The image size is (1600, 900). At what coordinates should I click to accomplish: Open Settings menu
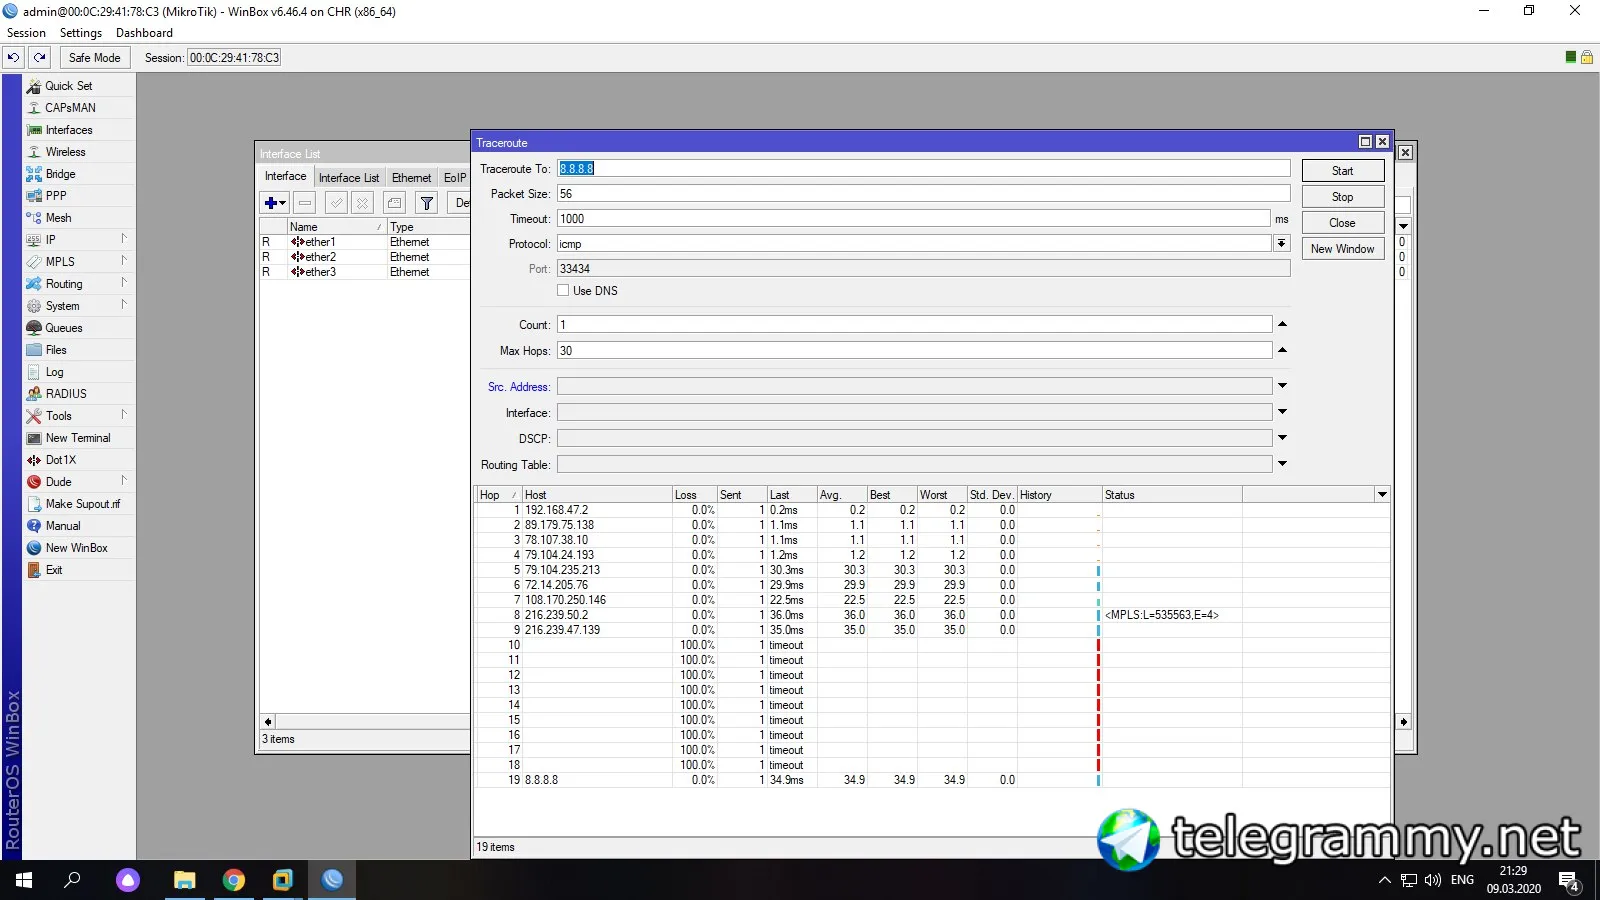(x=81, y=33)
